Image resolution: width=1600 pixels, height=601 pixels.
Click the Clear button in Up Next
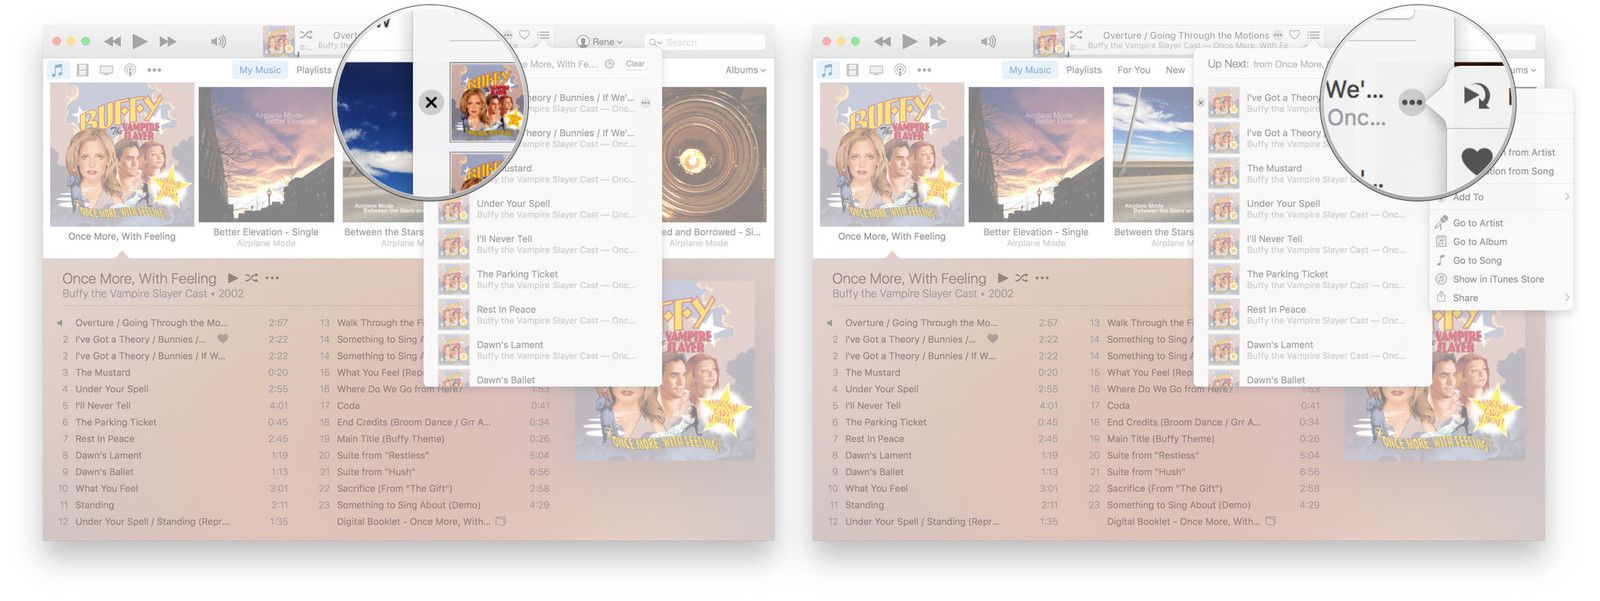pyautogui.click(x=635, y=64)
